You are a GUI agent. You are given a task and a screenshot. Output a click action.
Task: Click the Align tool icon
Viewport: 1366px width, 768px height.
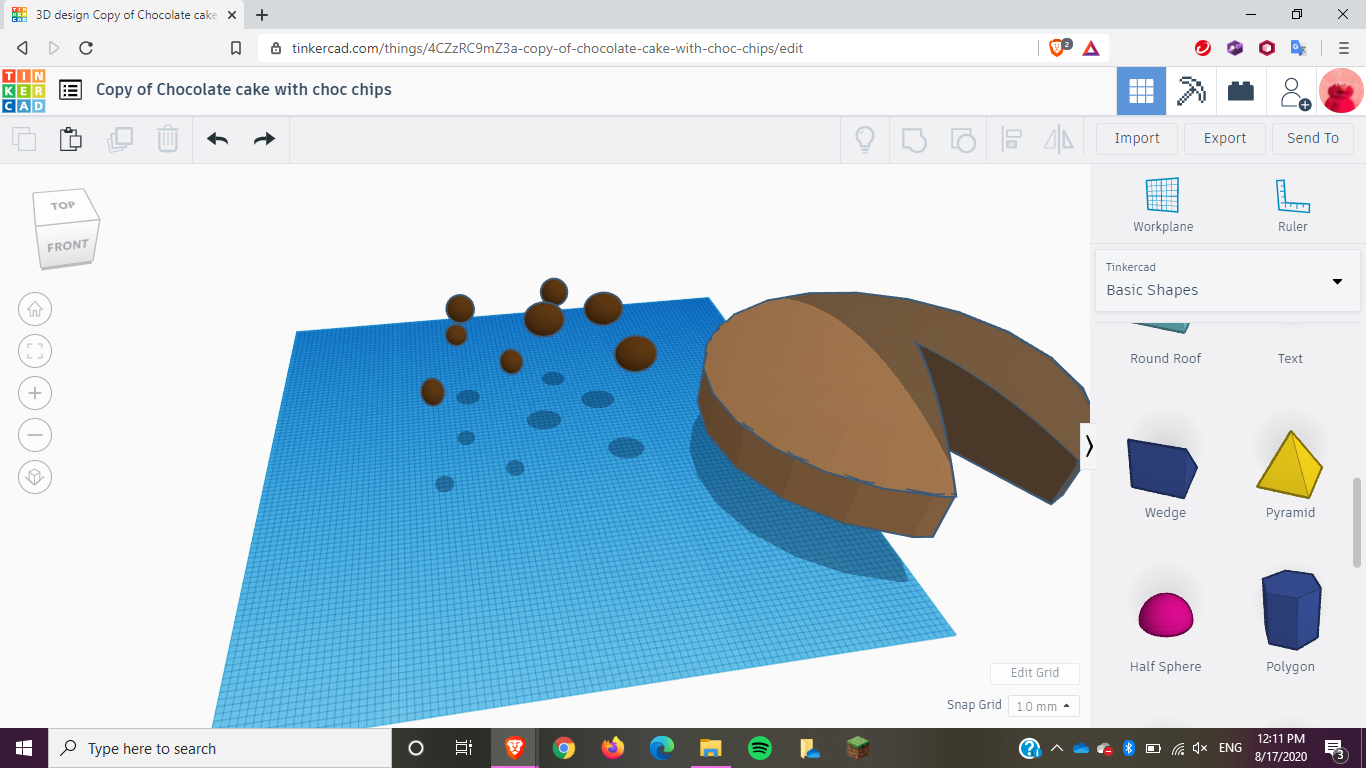coord(1011,139)
